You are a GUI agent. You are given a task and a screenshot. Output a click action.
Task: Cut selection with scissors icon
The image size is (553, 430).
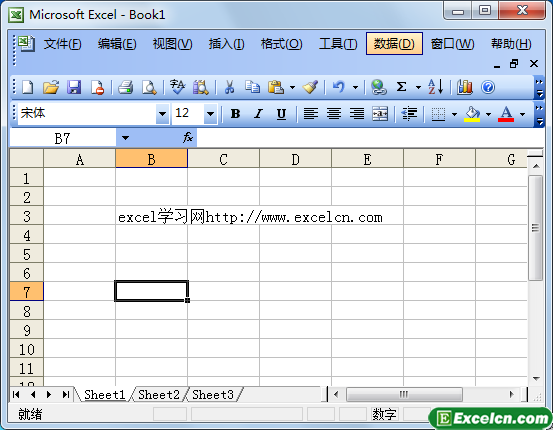pyautogui.click(x=229, y=87)
